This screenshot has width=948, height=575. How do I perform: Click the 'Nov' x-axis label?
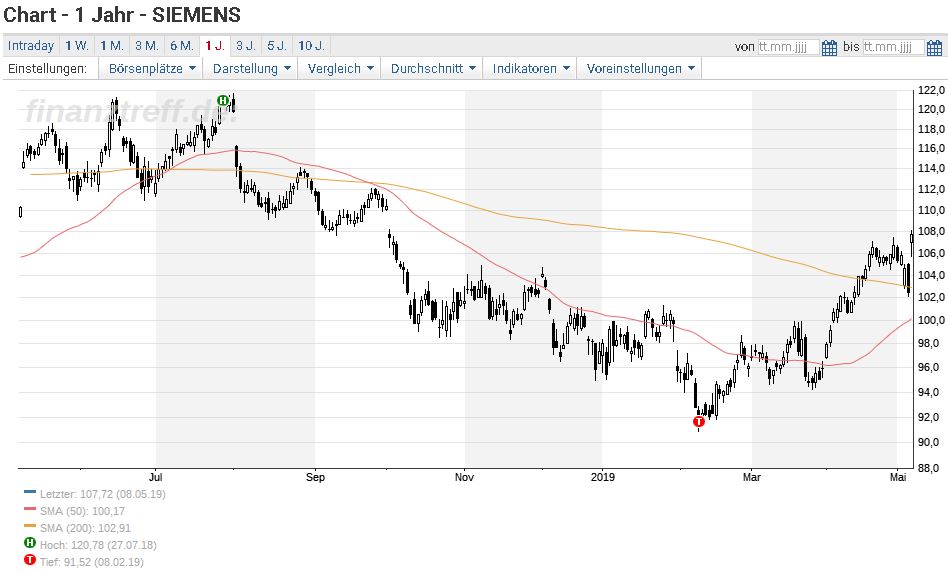coord(464,477)
